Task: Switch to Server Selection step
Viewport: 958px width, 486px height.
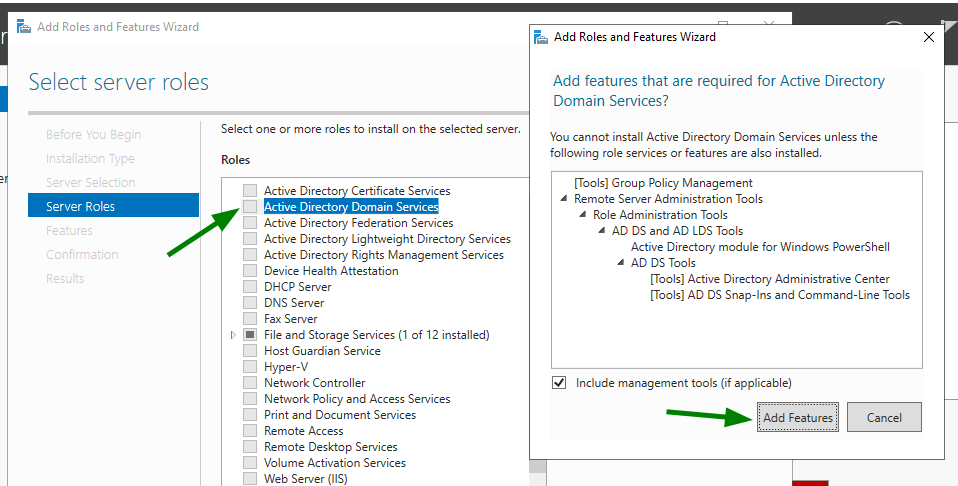Action: (x=90, y=182)
